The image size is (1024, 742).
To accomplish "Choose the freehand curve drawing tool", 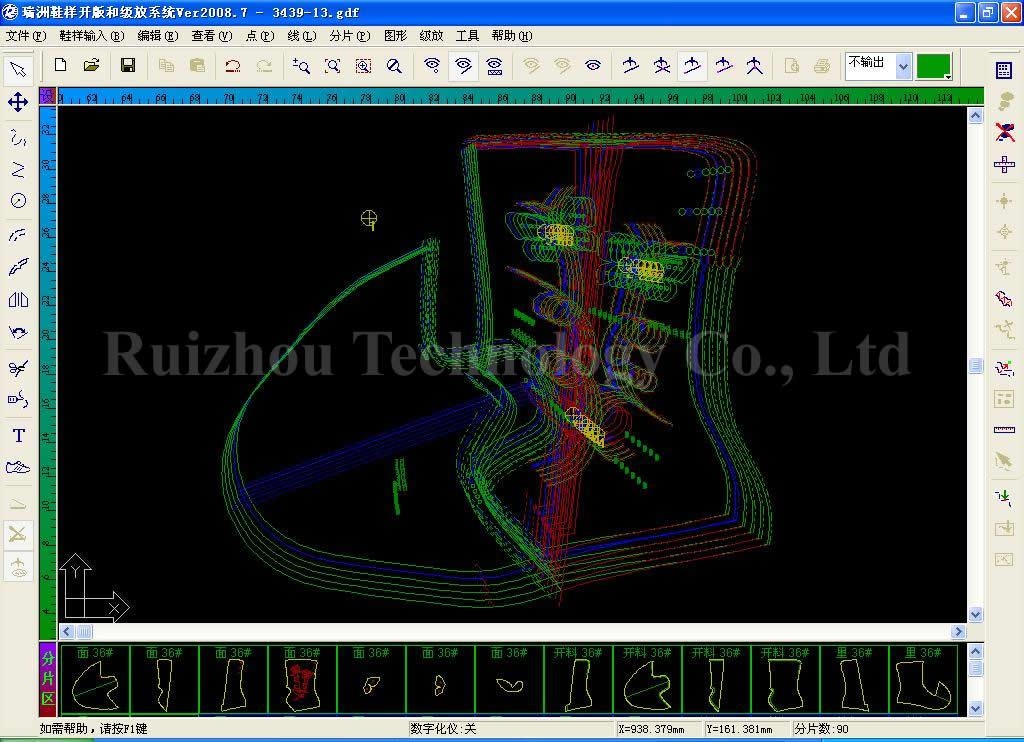I will [x=18, y=137].
